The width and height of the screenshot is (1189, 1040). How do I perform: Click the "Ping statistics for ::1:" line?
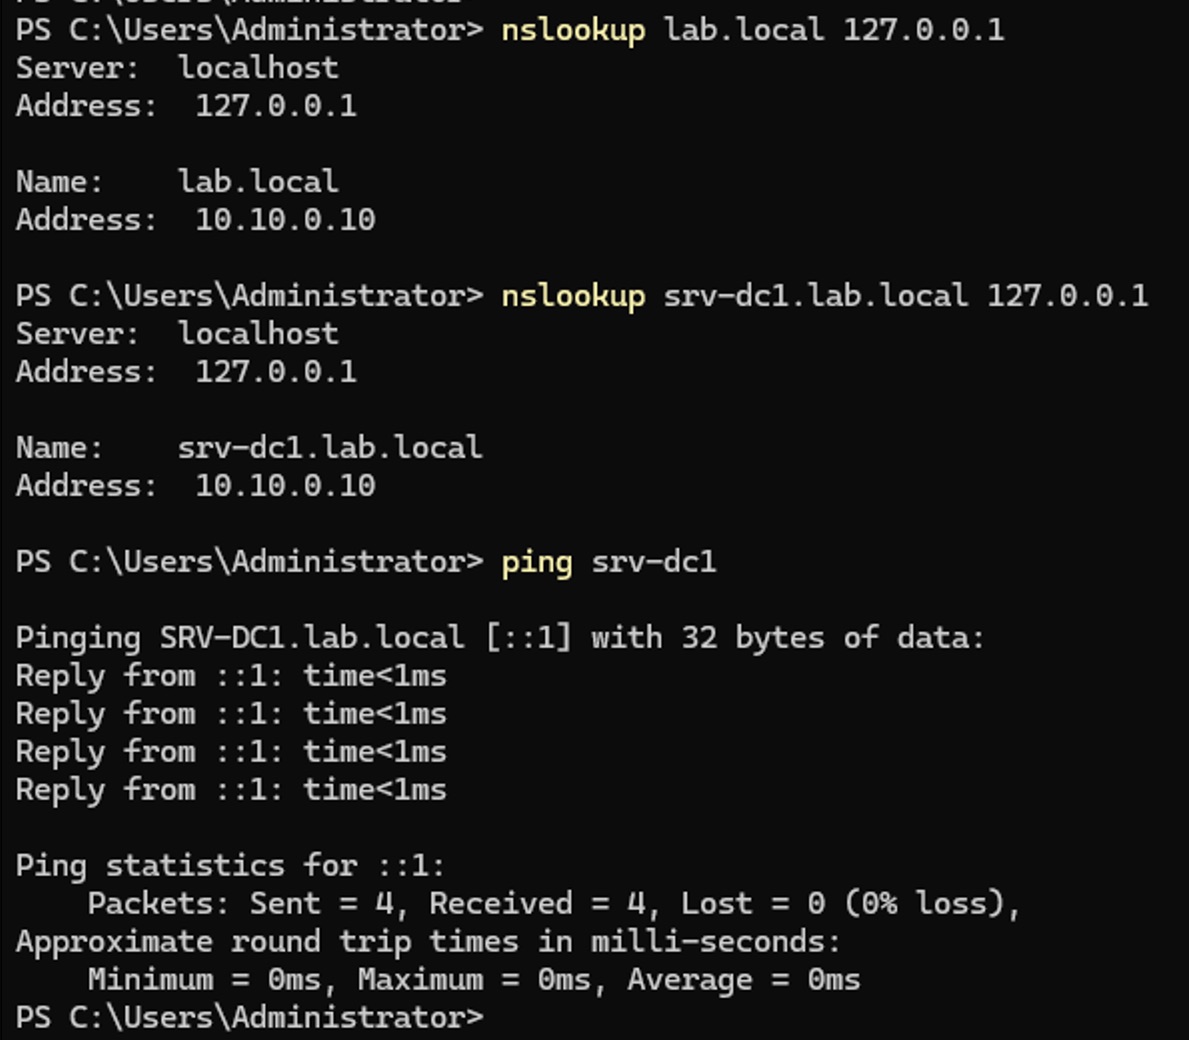point(230,866)
